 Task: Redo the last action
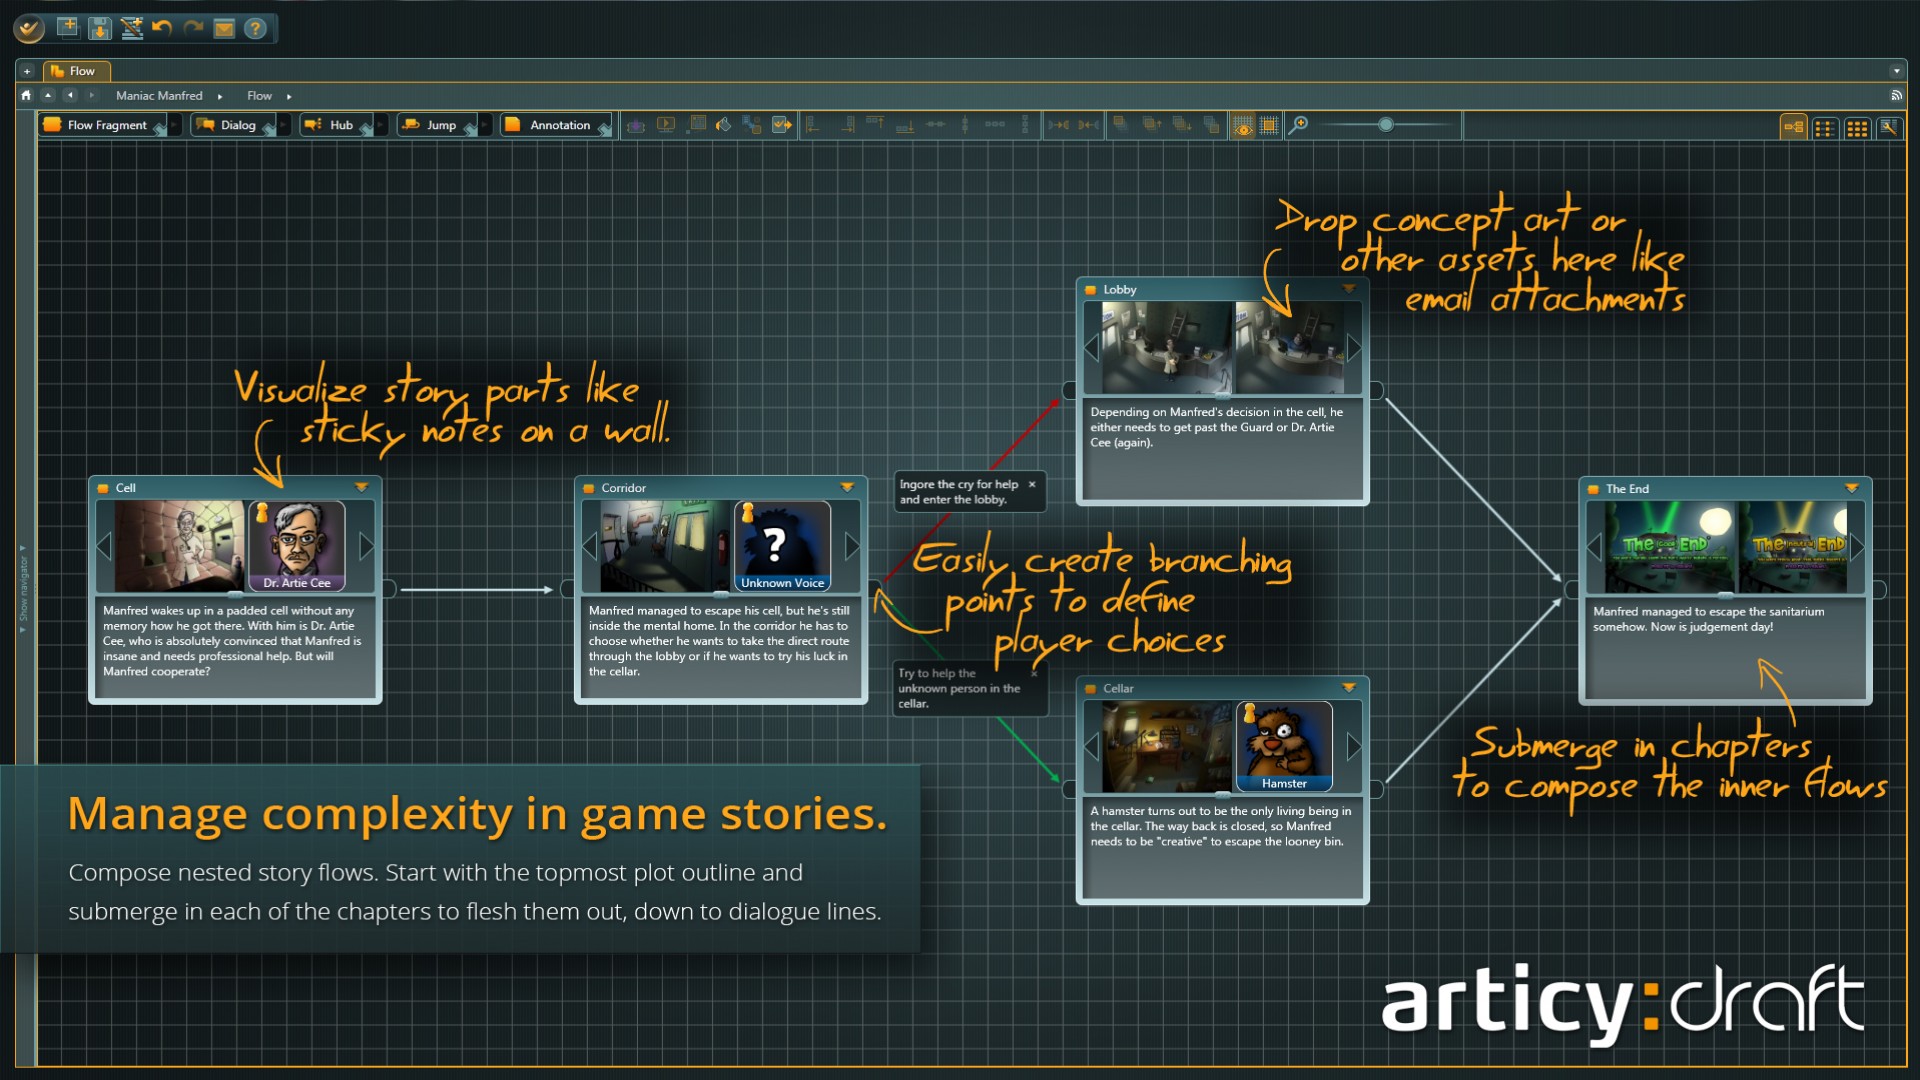click(193, 28)
